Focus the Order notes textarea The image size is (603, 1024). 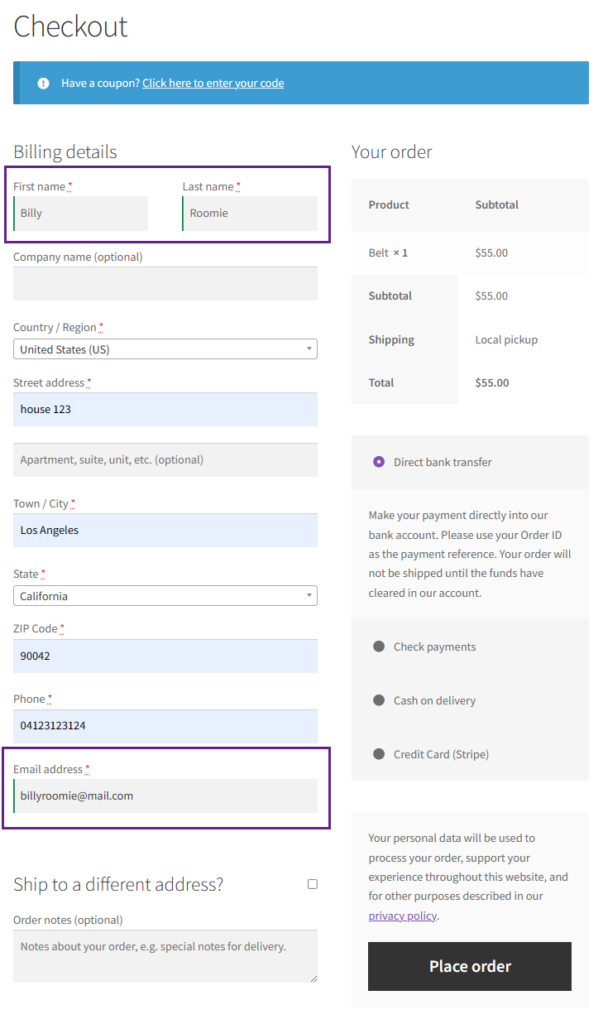(x=165, y=956)
